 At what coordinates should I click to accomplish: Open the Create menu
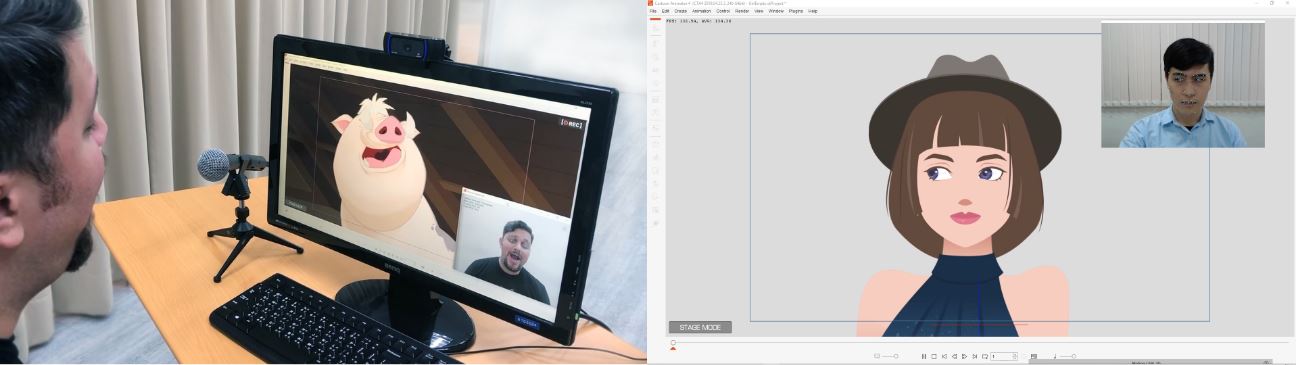click(680, 11)
